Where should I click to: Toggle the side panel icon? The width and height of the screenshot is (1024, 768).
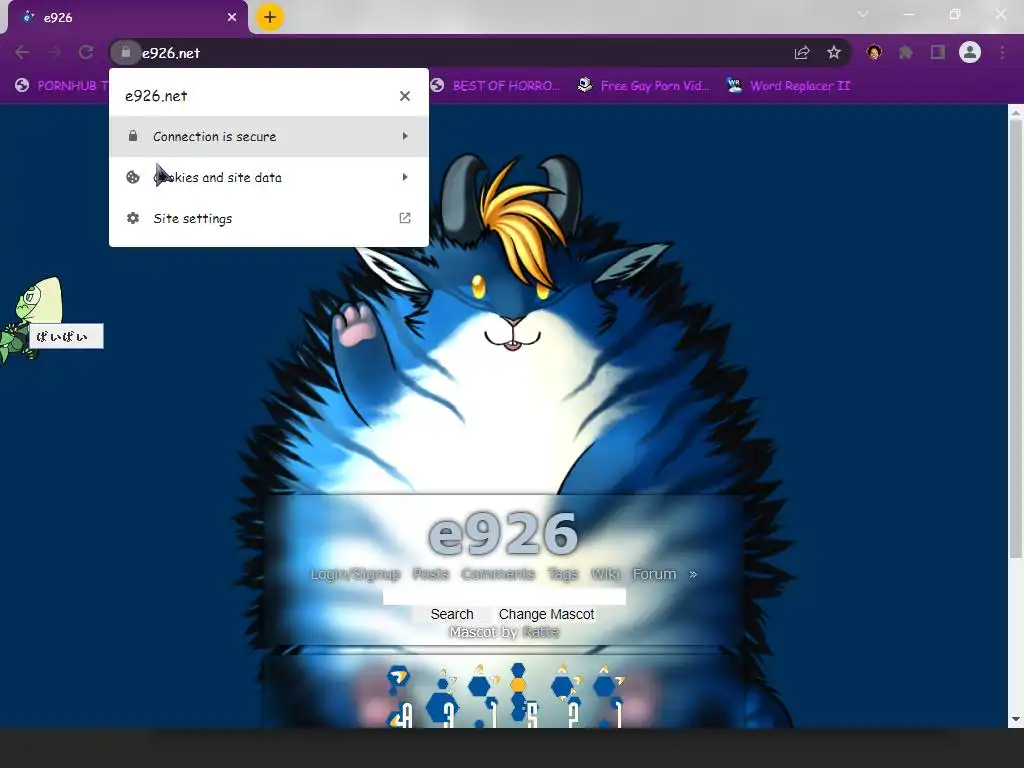click(x=938, y=52)
